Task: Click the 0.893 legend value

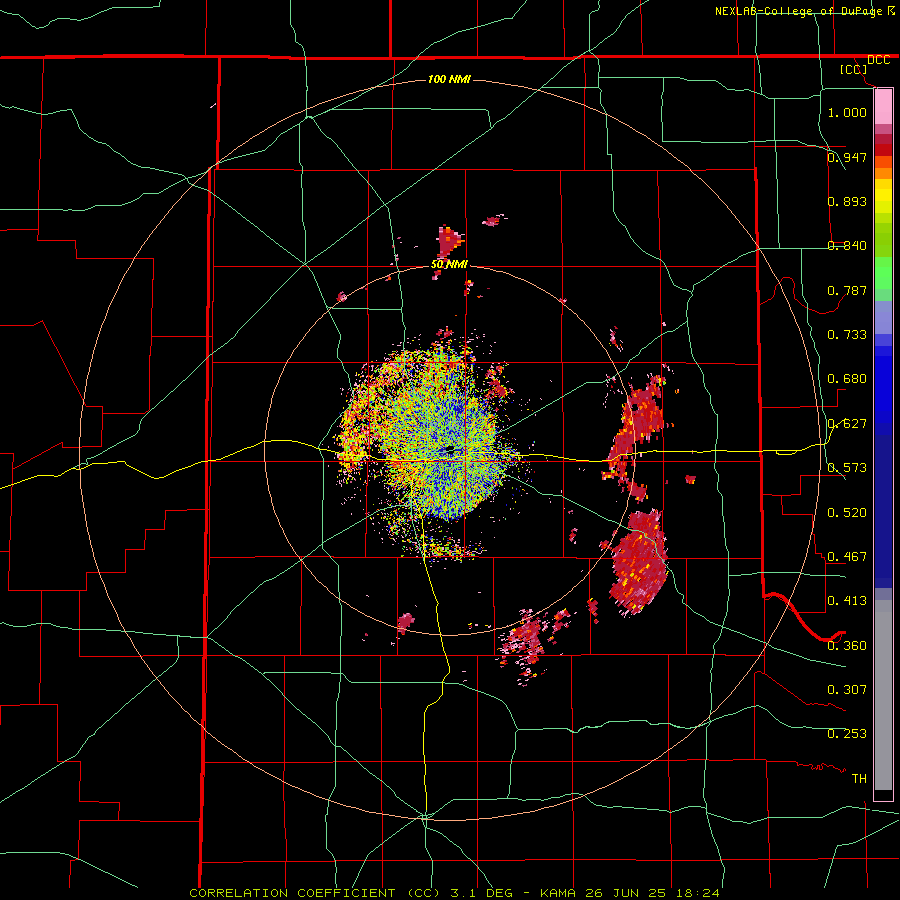Action: (847, 201)
